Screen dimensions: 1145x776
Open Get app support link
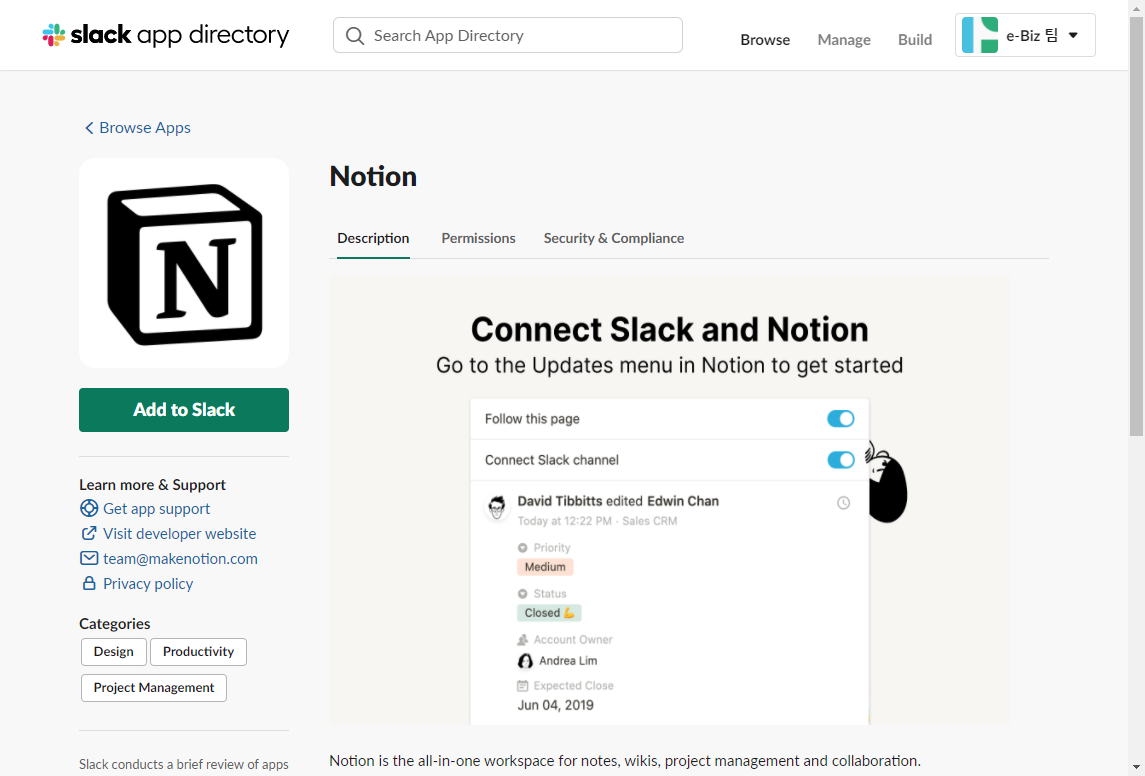point(156,508)
